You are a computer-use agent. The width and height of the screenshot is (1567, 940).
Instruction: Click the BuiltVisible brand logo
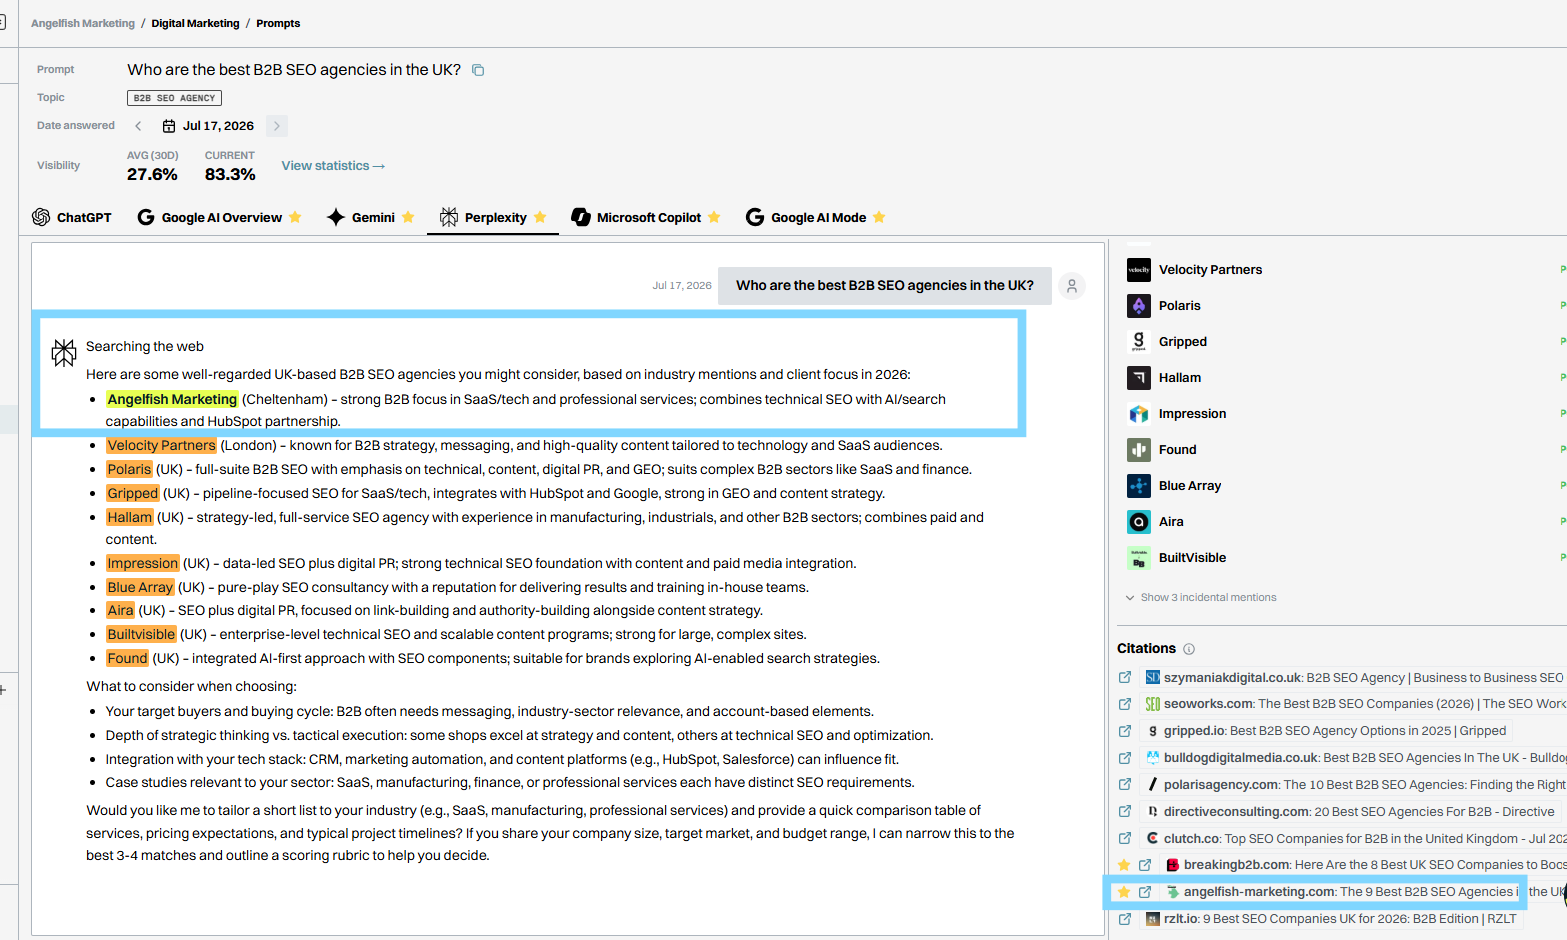click(1139, 558)
